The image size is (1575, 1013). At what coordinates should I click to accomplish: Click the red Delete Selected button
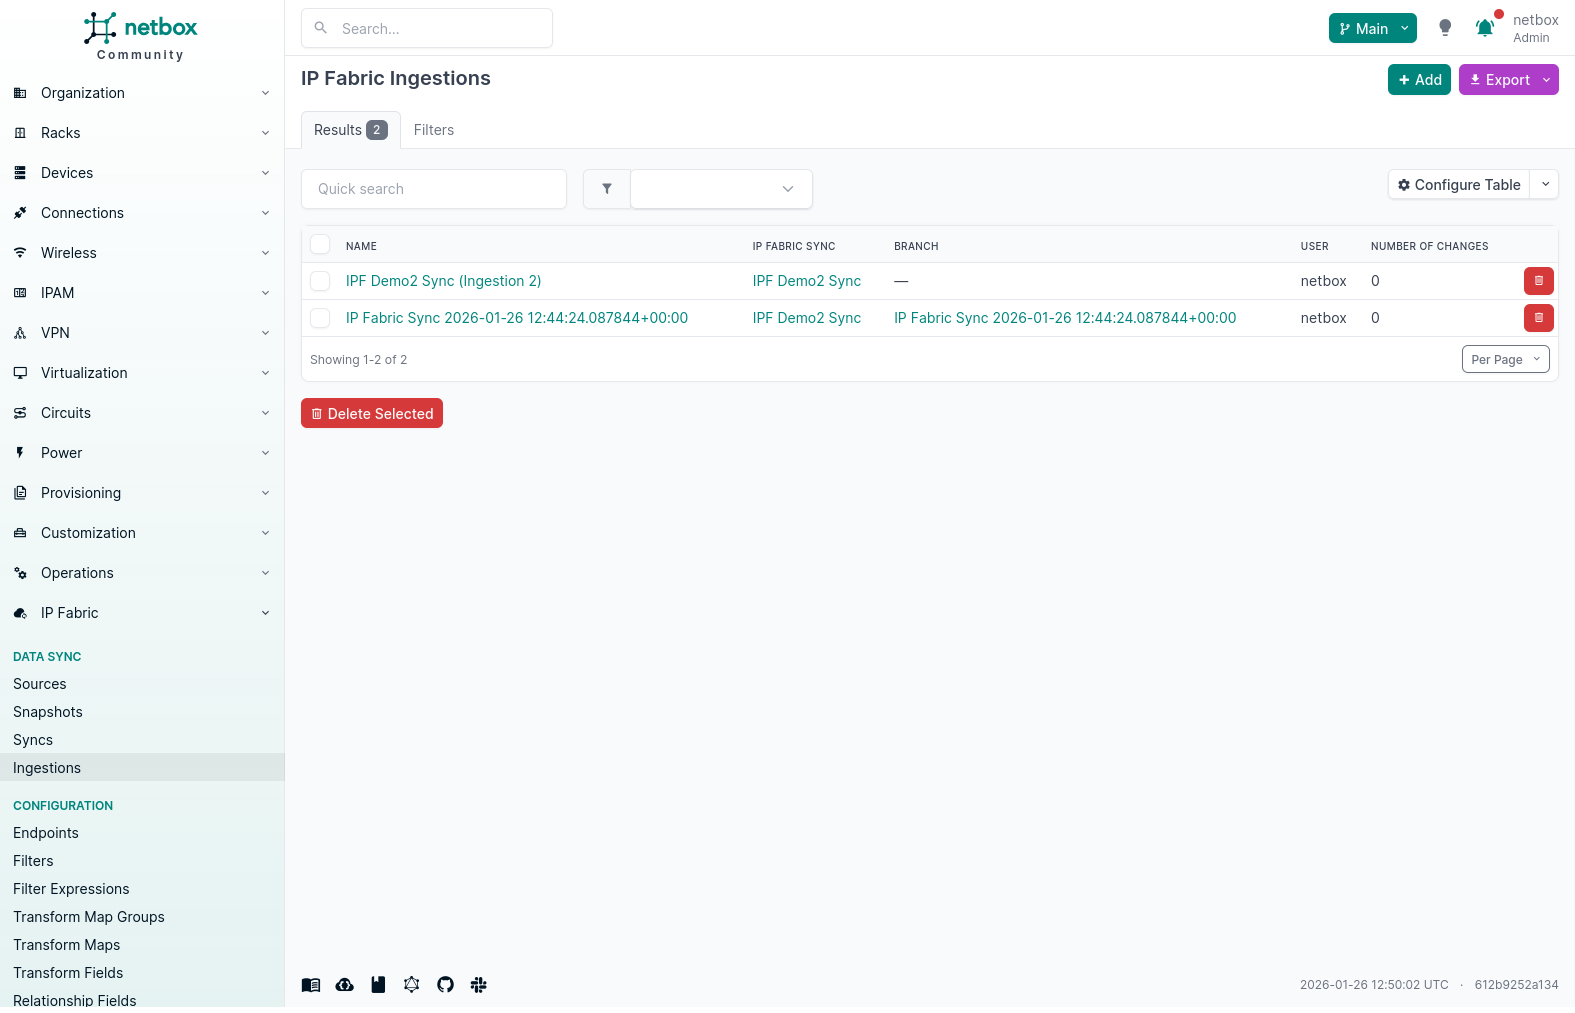point(372,413)
